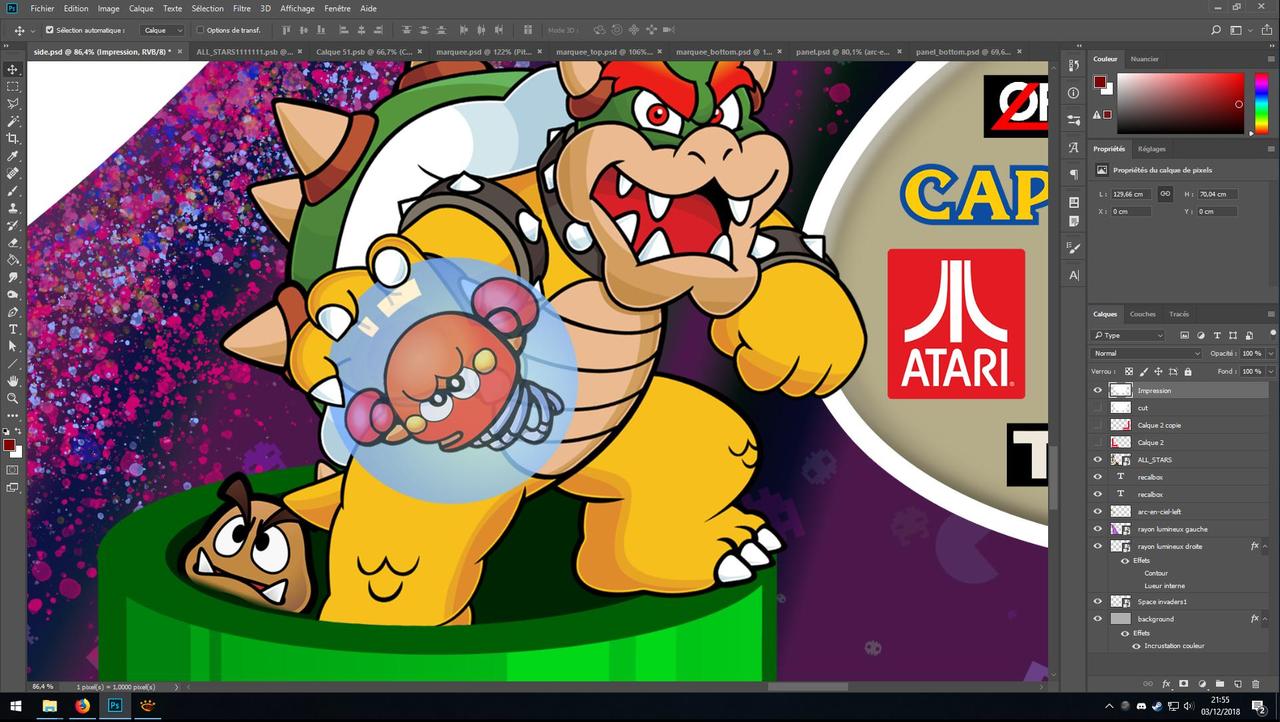Select the Rectangular Marquee tool
This screenshot has height=722, width=1280.
point(13,87)
